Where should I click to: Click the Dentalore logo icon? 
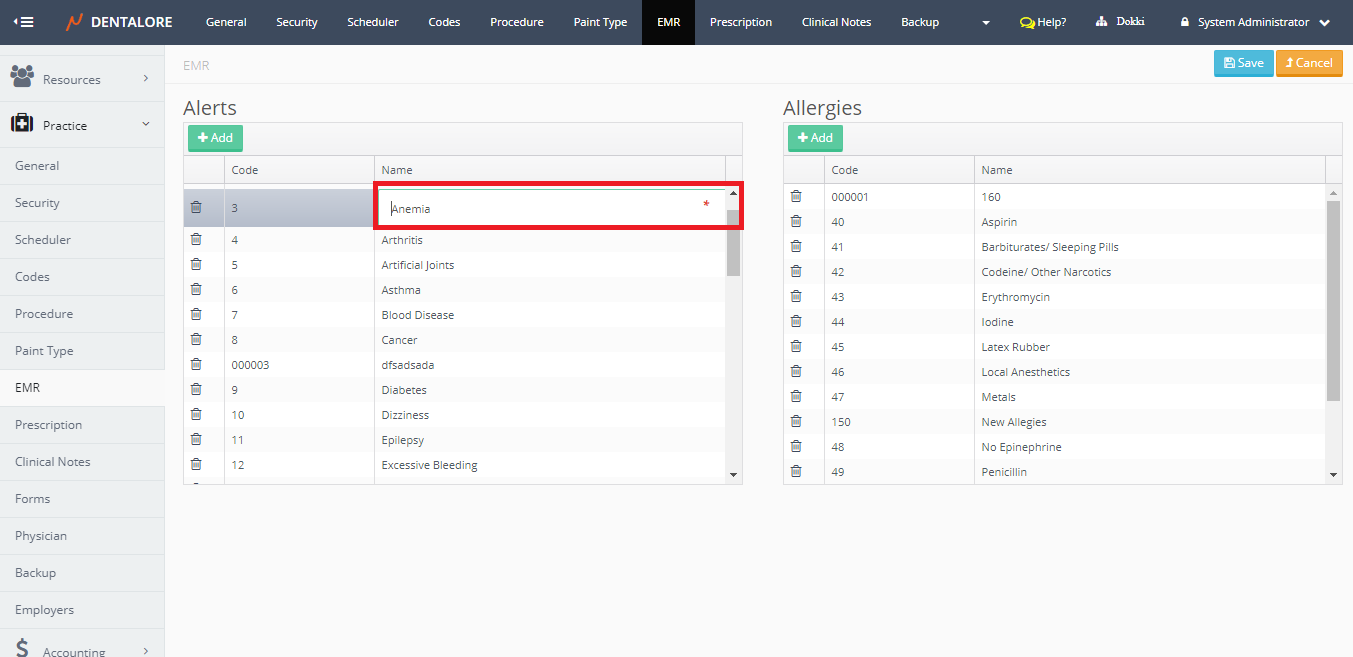(x=75, y=22)
